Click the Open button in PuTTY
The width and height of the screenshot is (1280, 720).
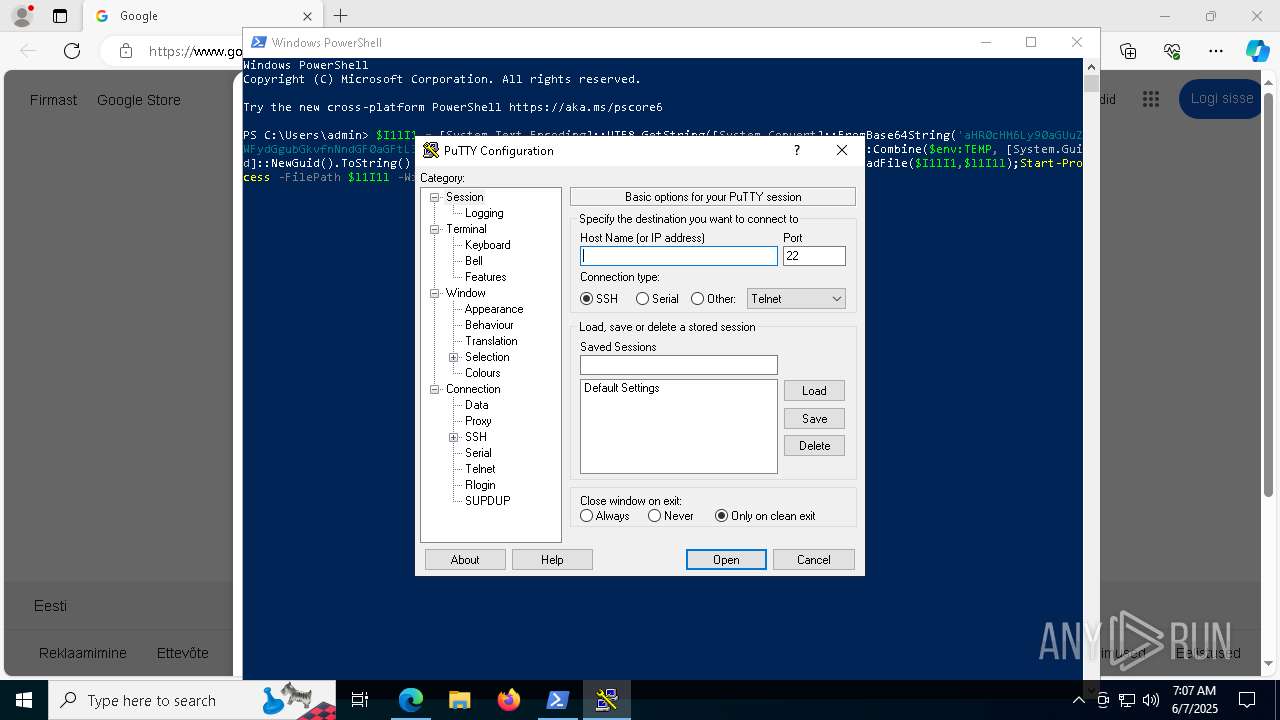[x=726, y=560]
